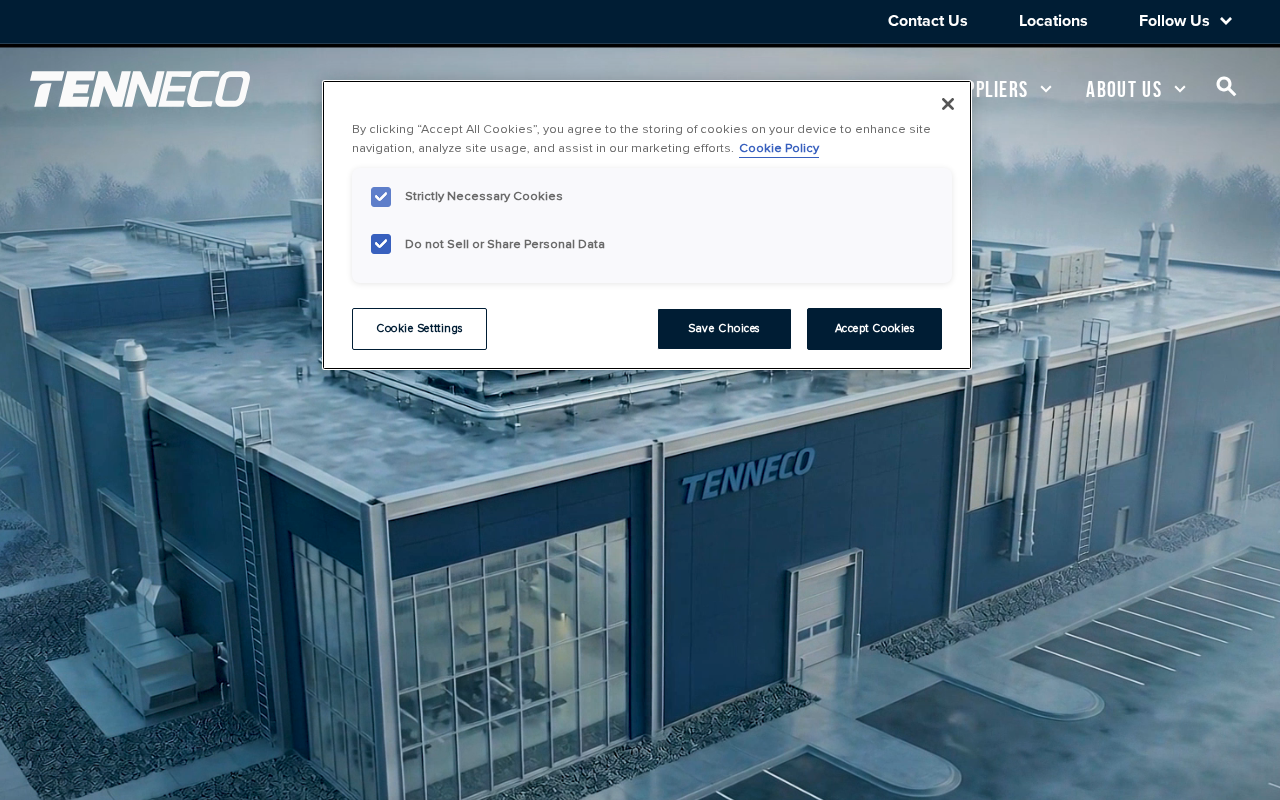This screenshot has height=800, width=1280.
Task: Click the Strictly Necessary Cookies label text
Action: [484, 196]
